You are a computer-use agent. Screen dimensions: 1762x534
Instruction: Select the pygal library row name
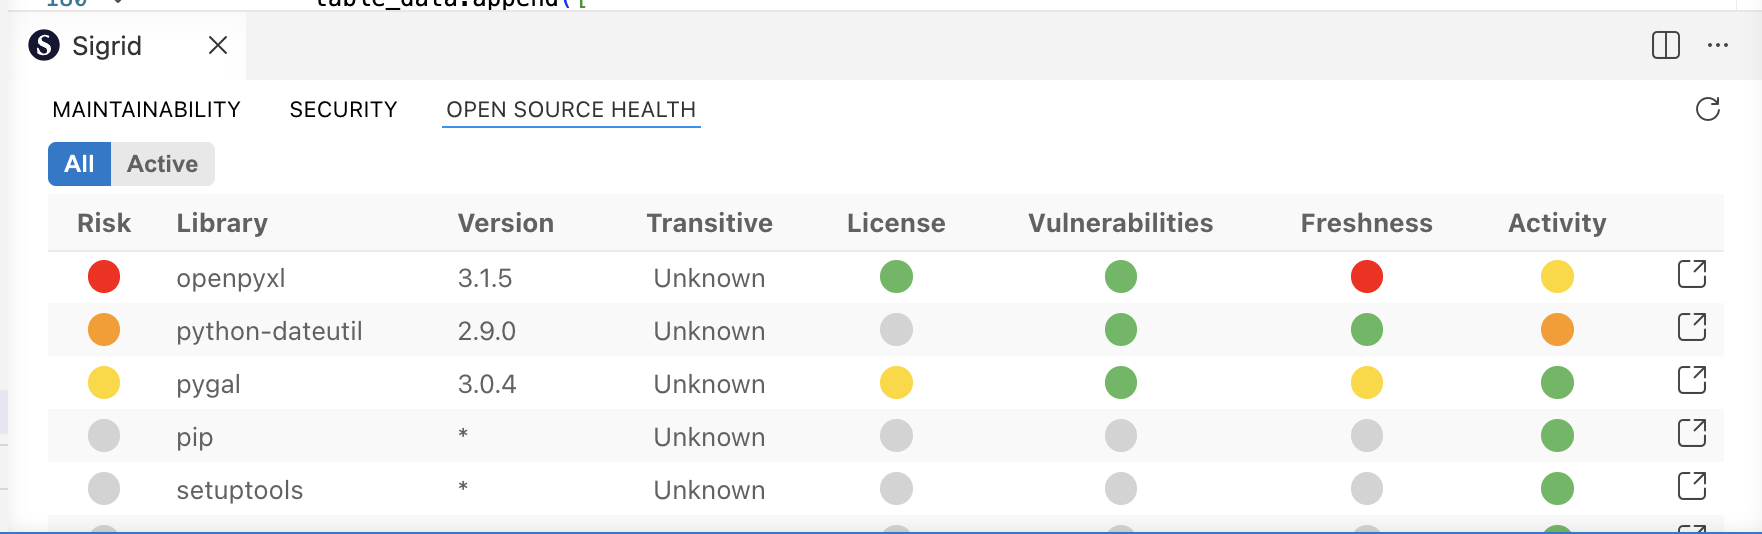208,384
